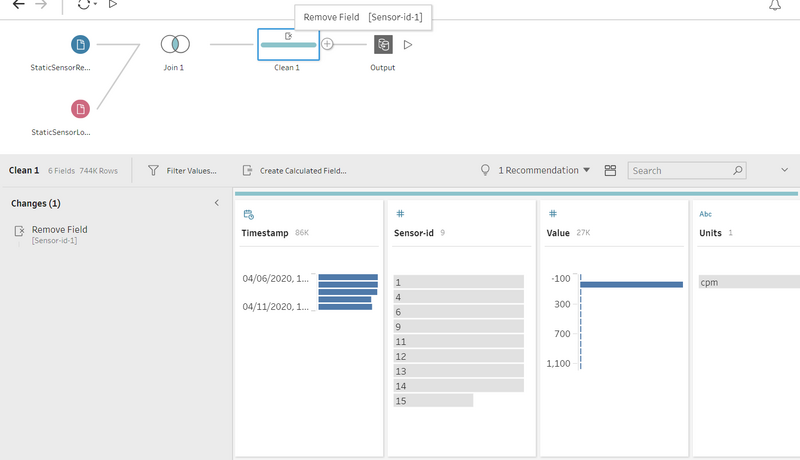Select the StaticSensorLo... input step

pos(80,108)
